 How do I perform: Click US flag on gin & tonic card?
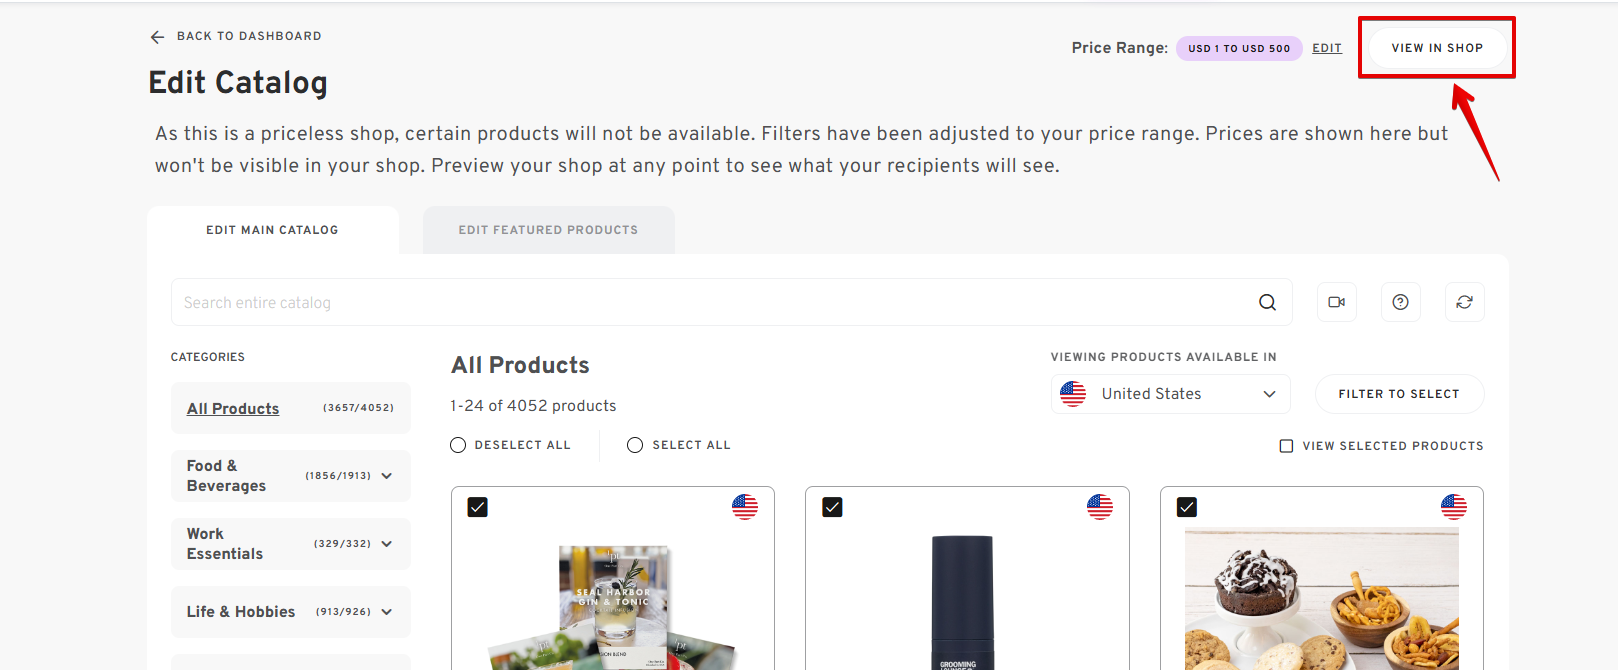point(745,507)
